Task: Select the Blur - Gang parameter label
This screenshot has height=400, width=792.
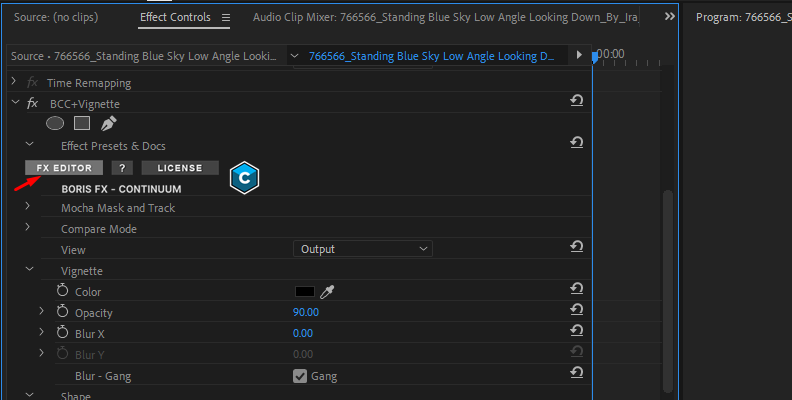Action: click(x=103, y=376)
